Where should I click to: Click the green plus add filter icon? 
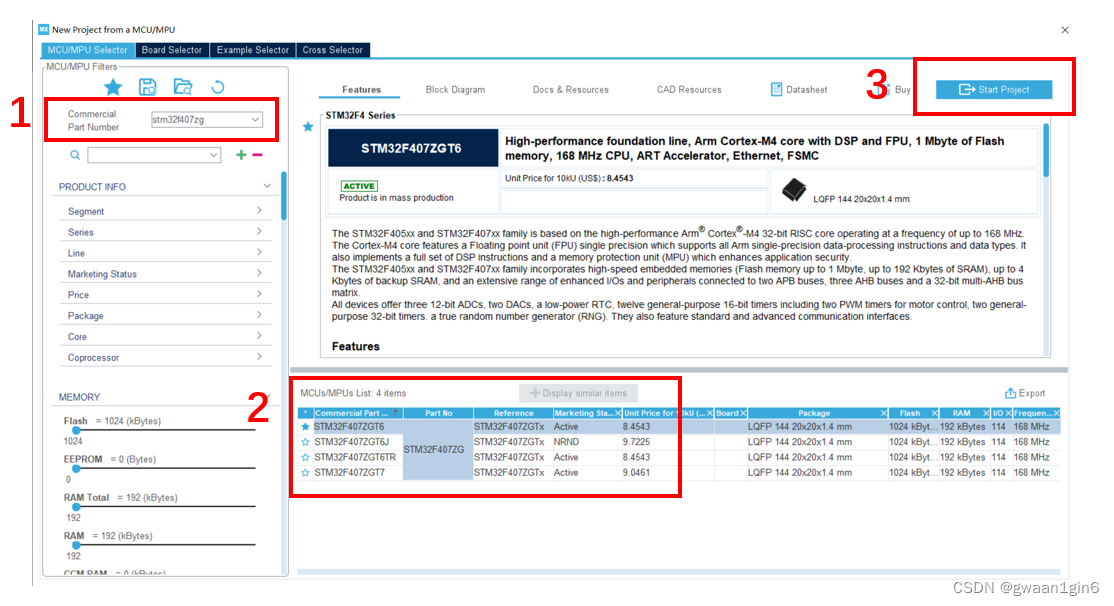(242, 155)
